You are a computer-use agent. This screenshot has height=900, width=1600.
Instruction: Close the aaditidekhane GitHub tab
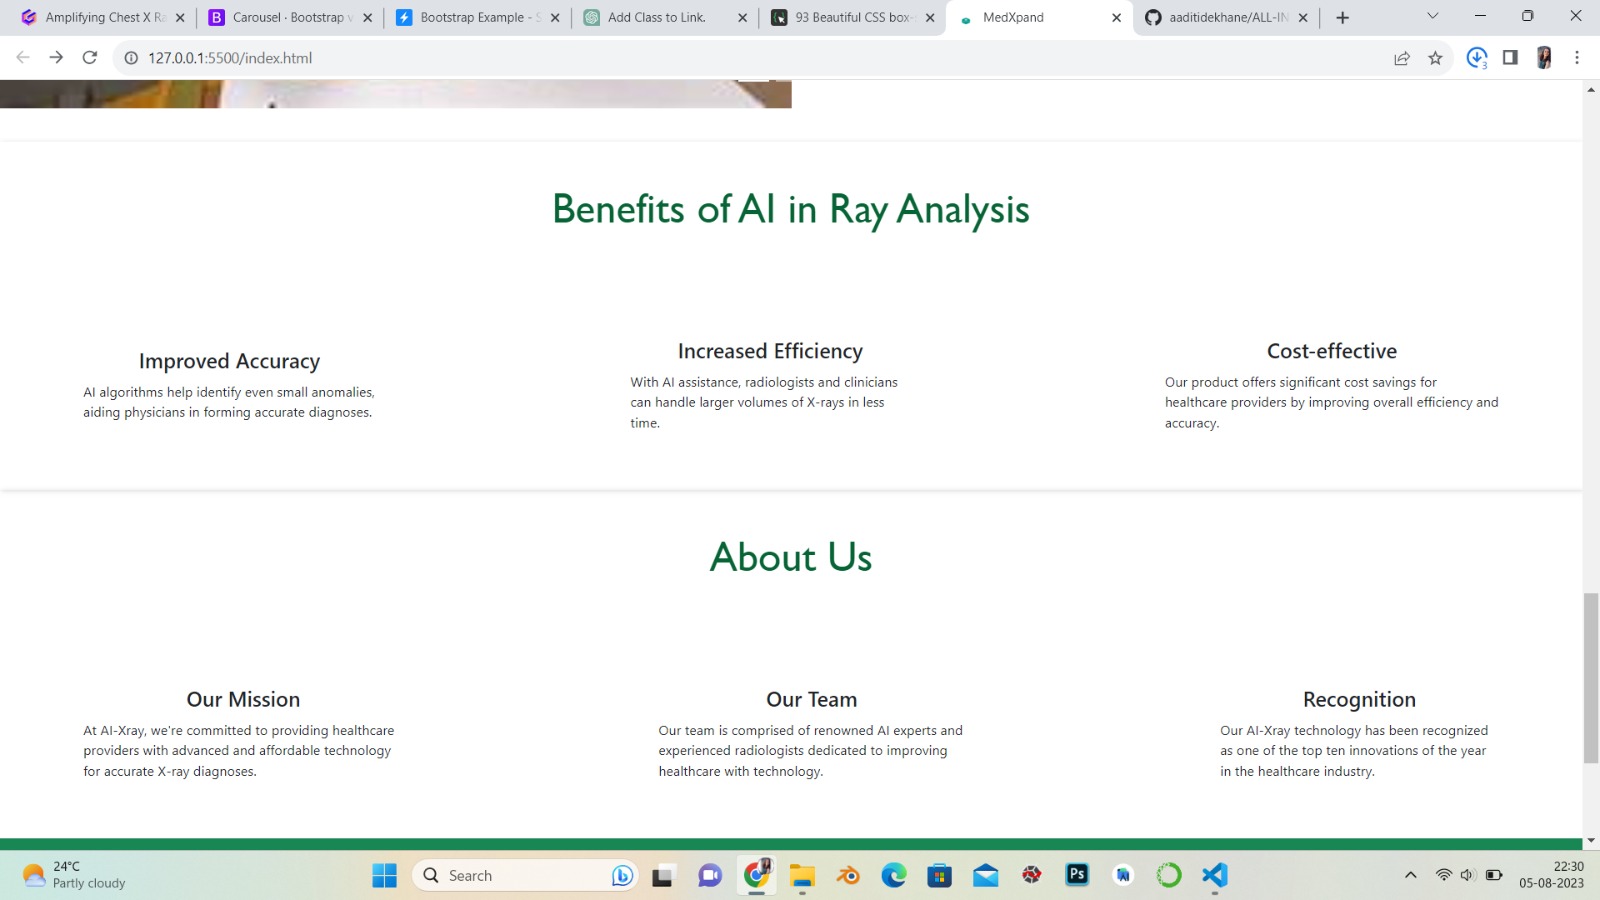[1303, 17]
